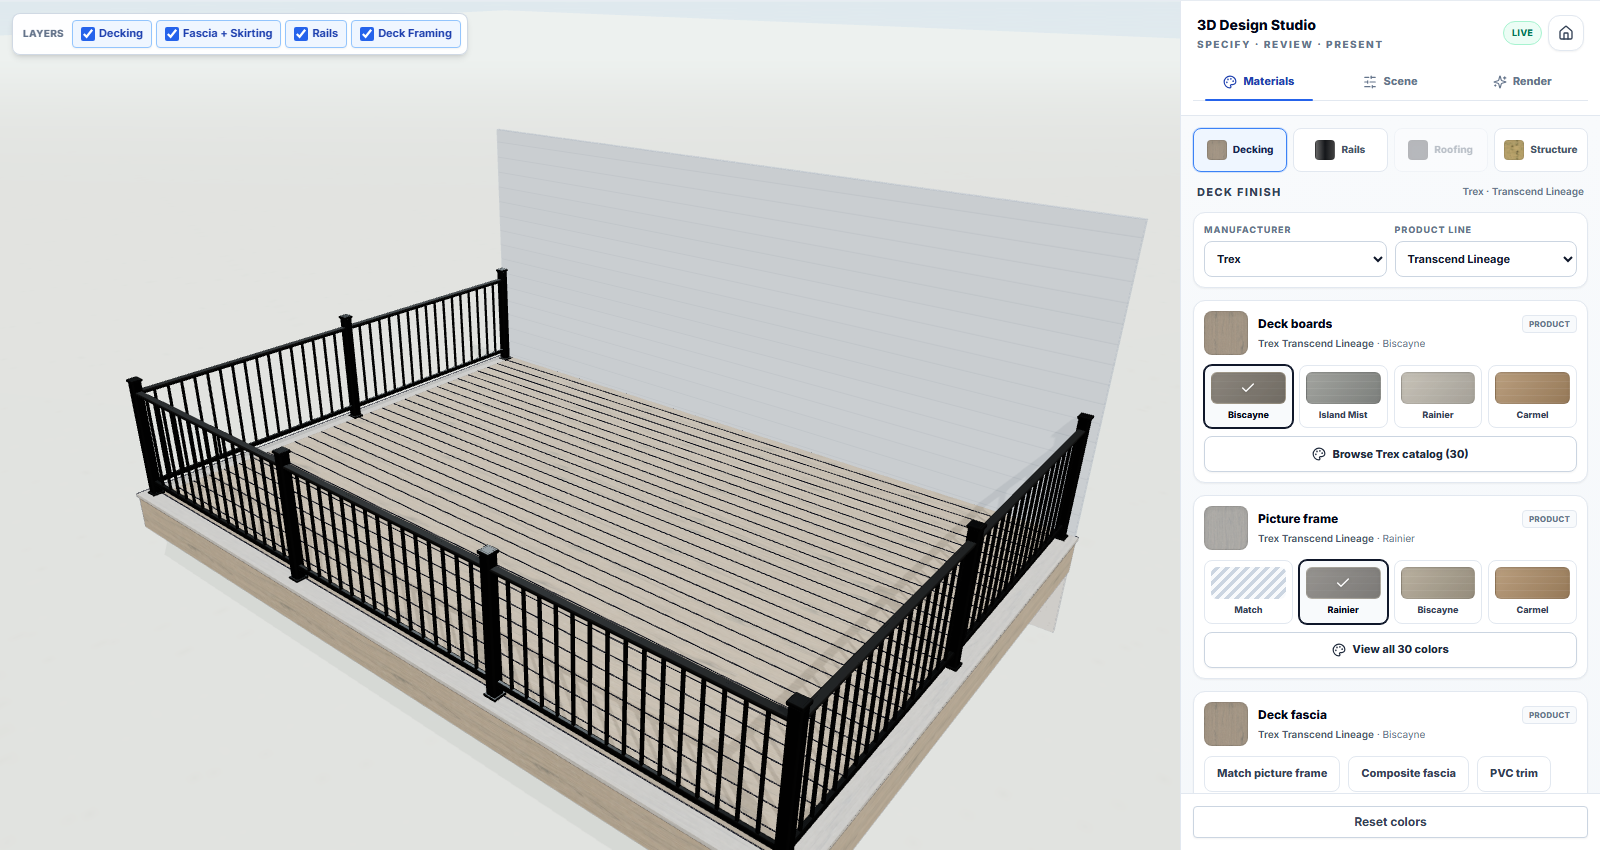The height and width of the screenshot is (850, 1600).
Task: Select Carmel deck board color
Action: point(1532,396)
